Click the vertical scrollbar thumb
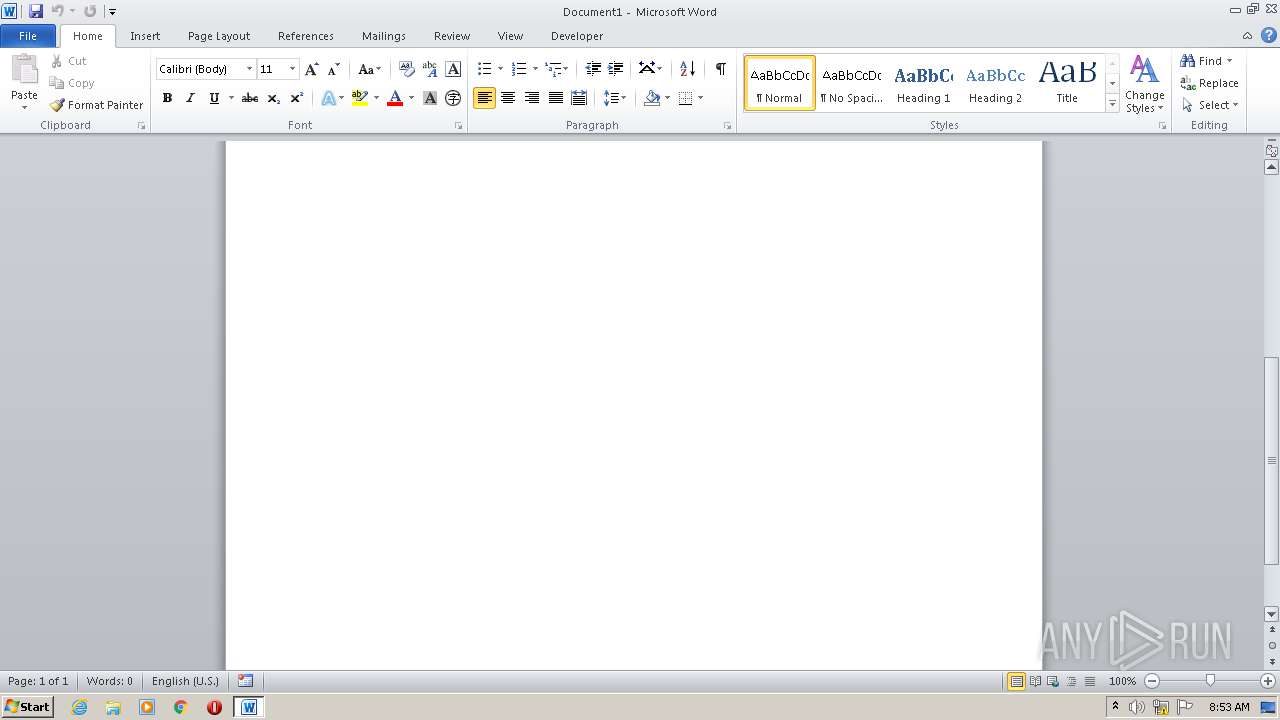 coord(1272,461)
